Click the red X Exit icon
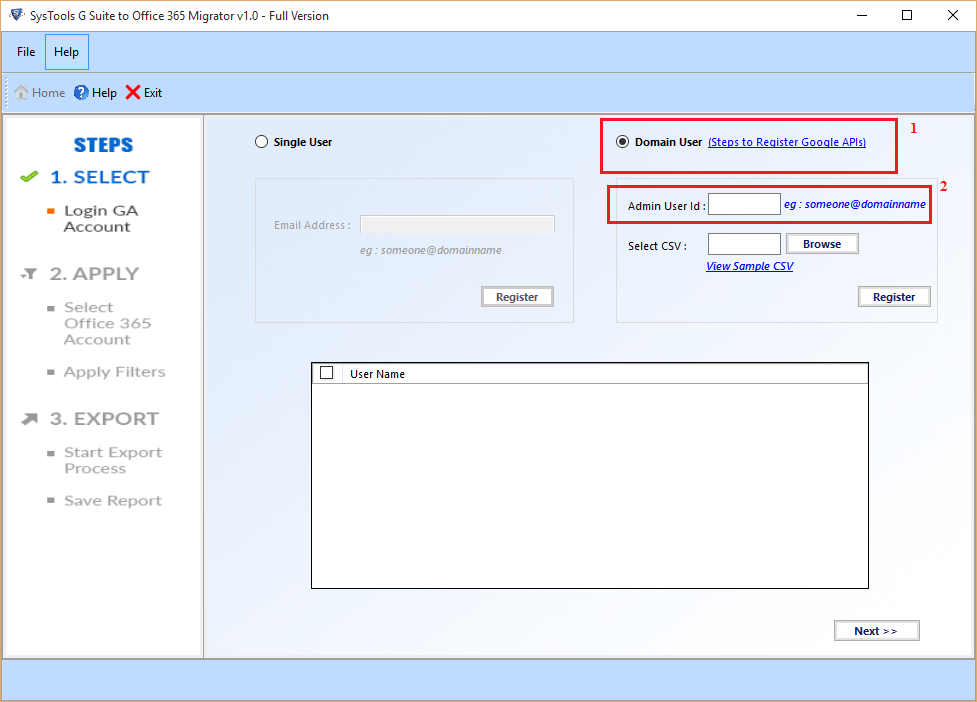977x702 pixels. click(x=133, y=92)
